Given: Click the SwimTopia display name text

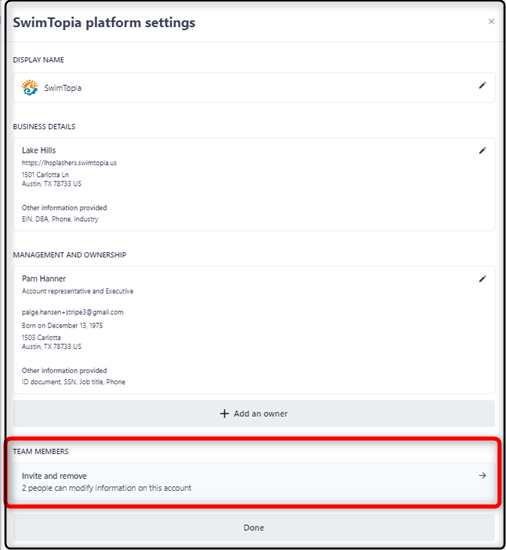Looking at the screenshot, I should point(63,88).
